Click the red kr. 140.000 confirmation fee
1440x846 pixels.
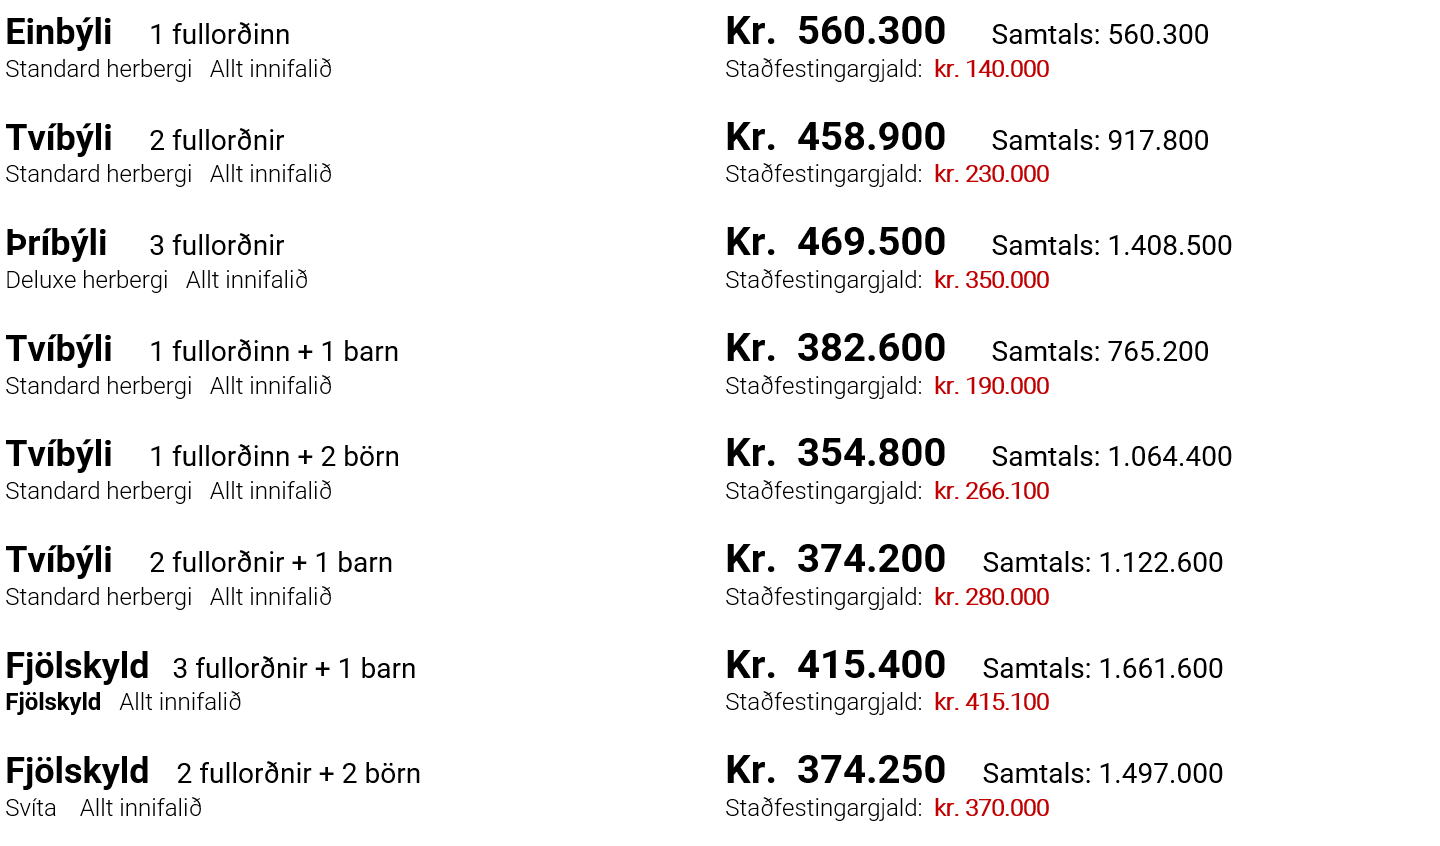991,69
